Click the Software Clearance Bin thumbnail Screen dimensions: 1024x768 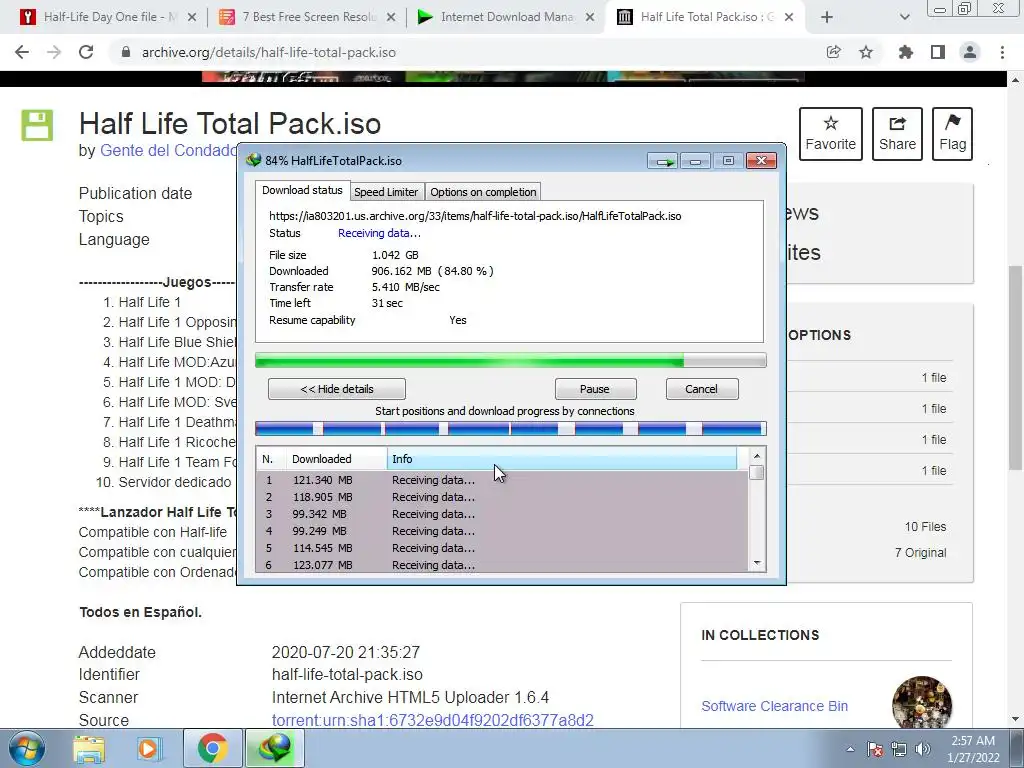pyautogui.click(x=921, y=703)
